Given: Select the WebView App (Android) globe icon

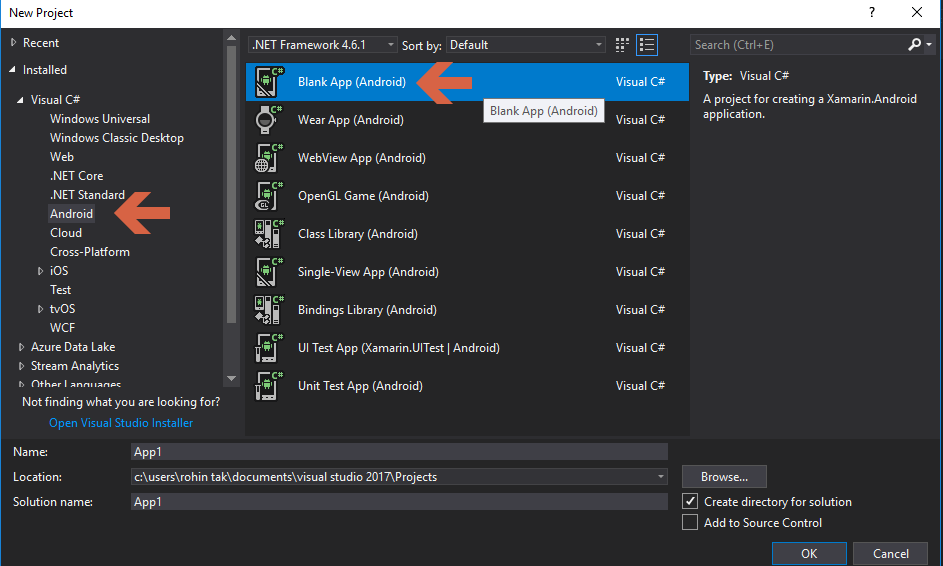Looking at the screenshot, I should point(268,158).
